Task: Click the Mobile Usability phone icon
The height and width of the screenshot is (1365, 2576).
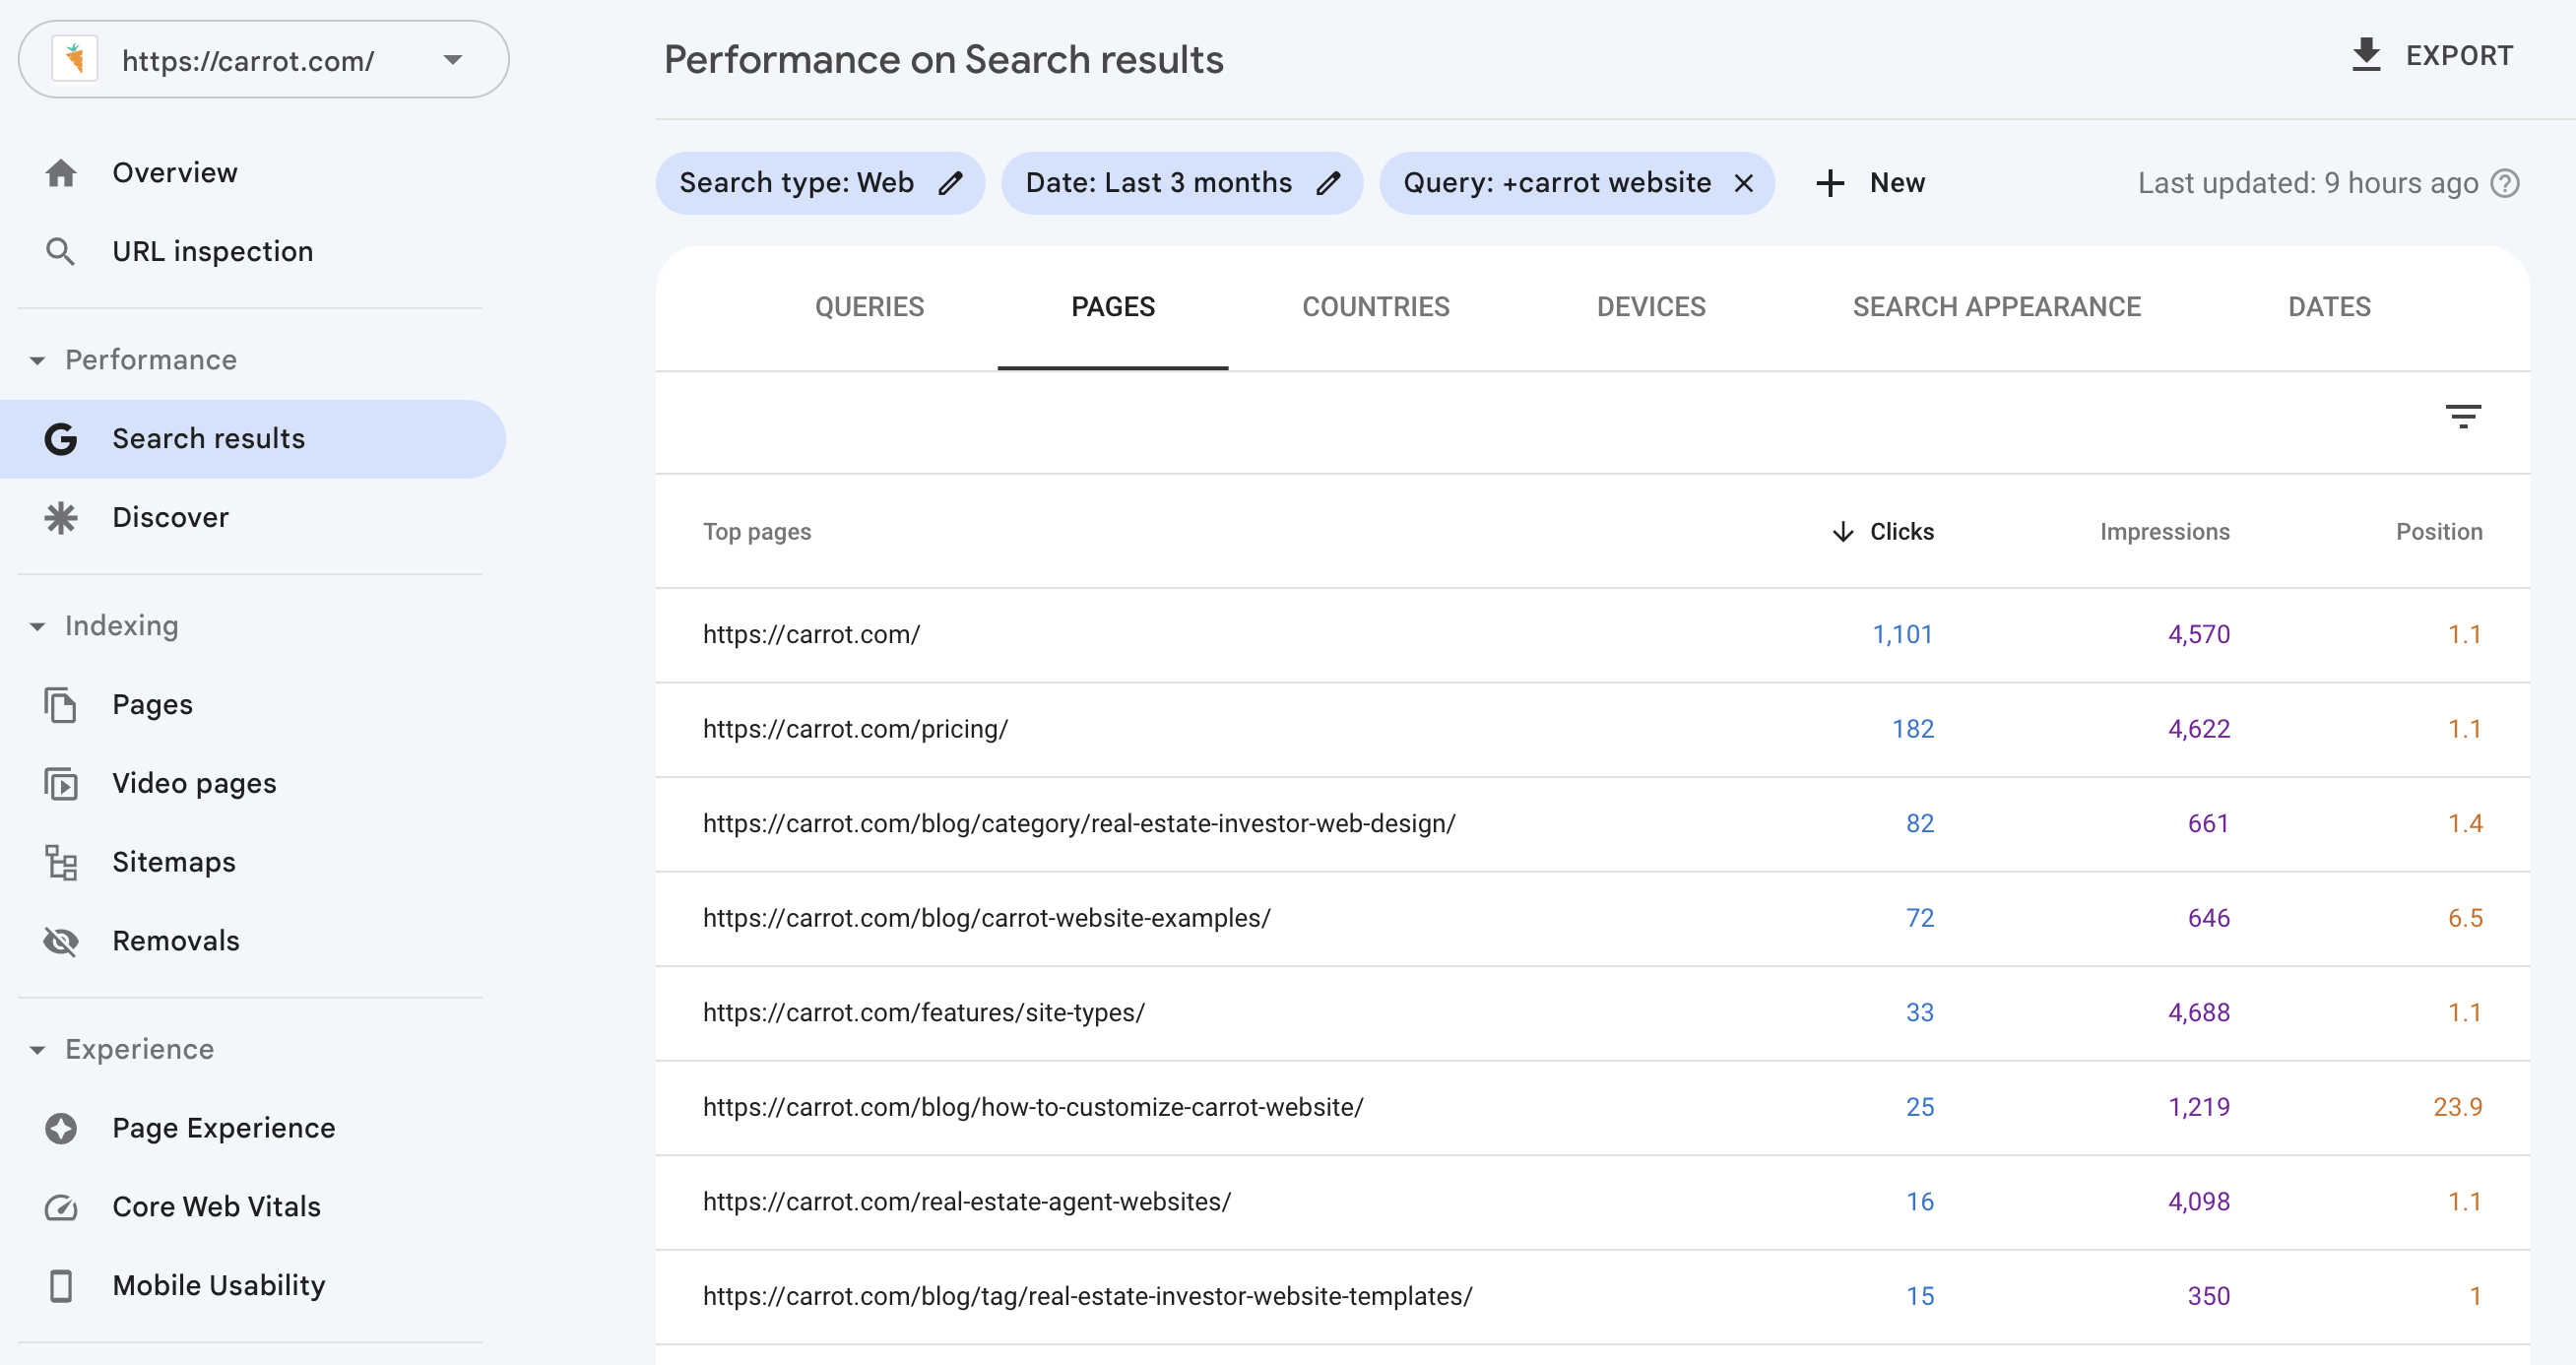Action: point(61,1286)
